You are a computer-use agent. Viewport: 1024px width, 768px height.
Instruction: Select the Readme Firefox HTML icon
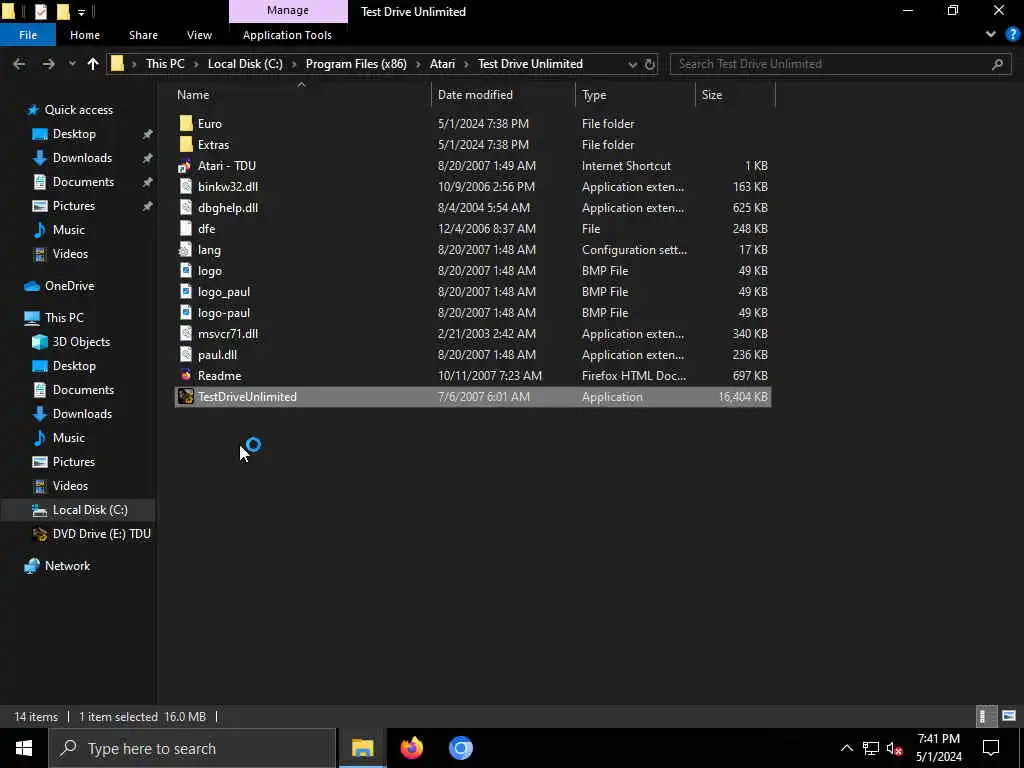[186, 376]
